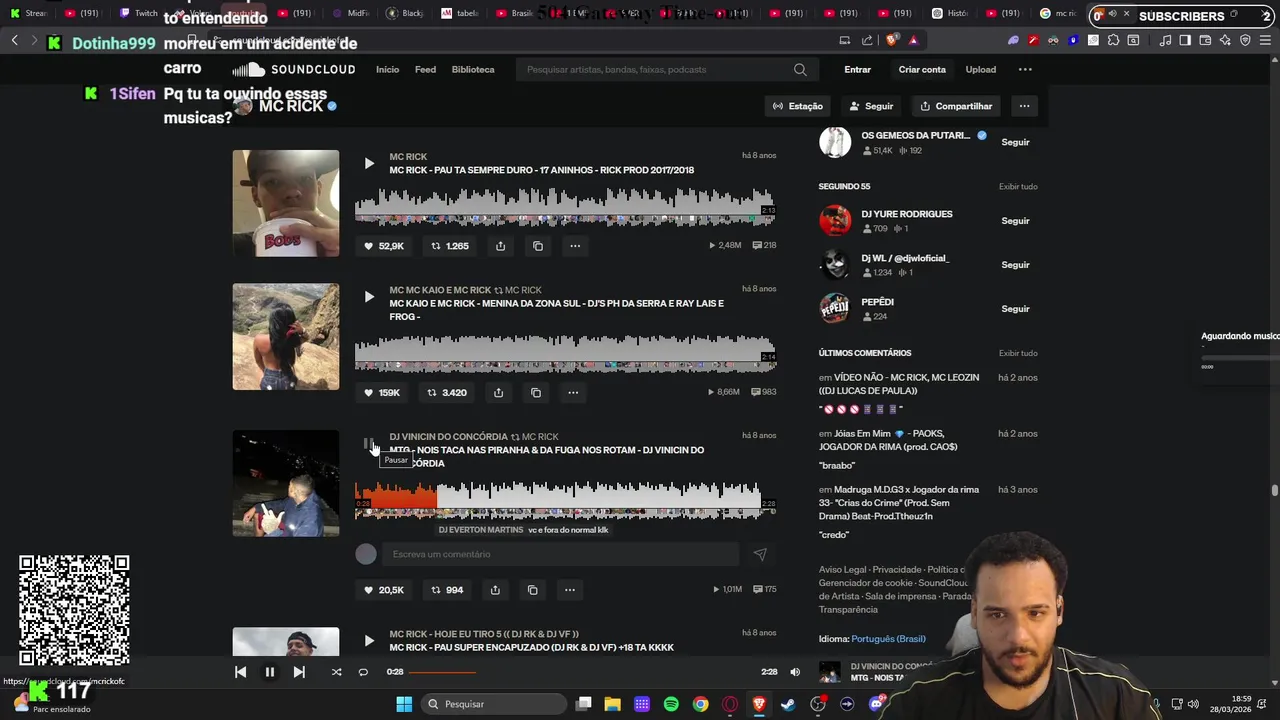Open Feed in SoundCloud nav
This screenshot has width=1280, height=720.
425,69
